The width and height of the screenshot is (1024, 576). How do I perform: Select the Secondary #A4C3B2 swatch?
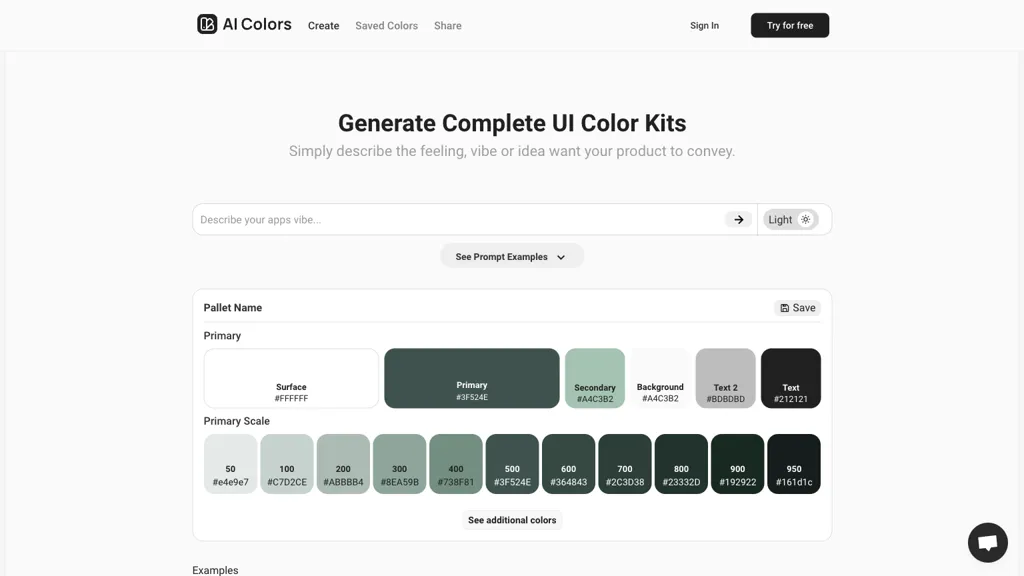(595, 378)
